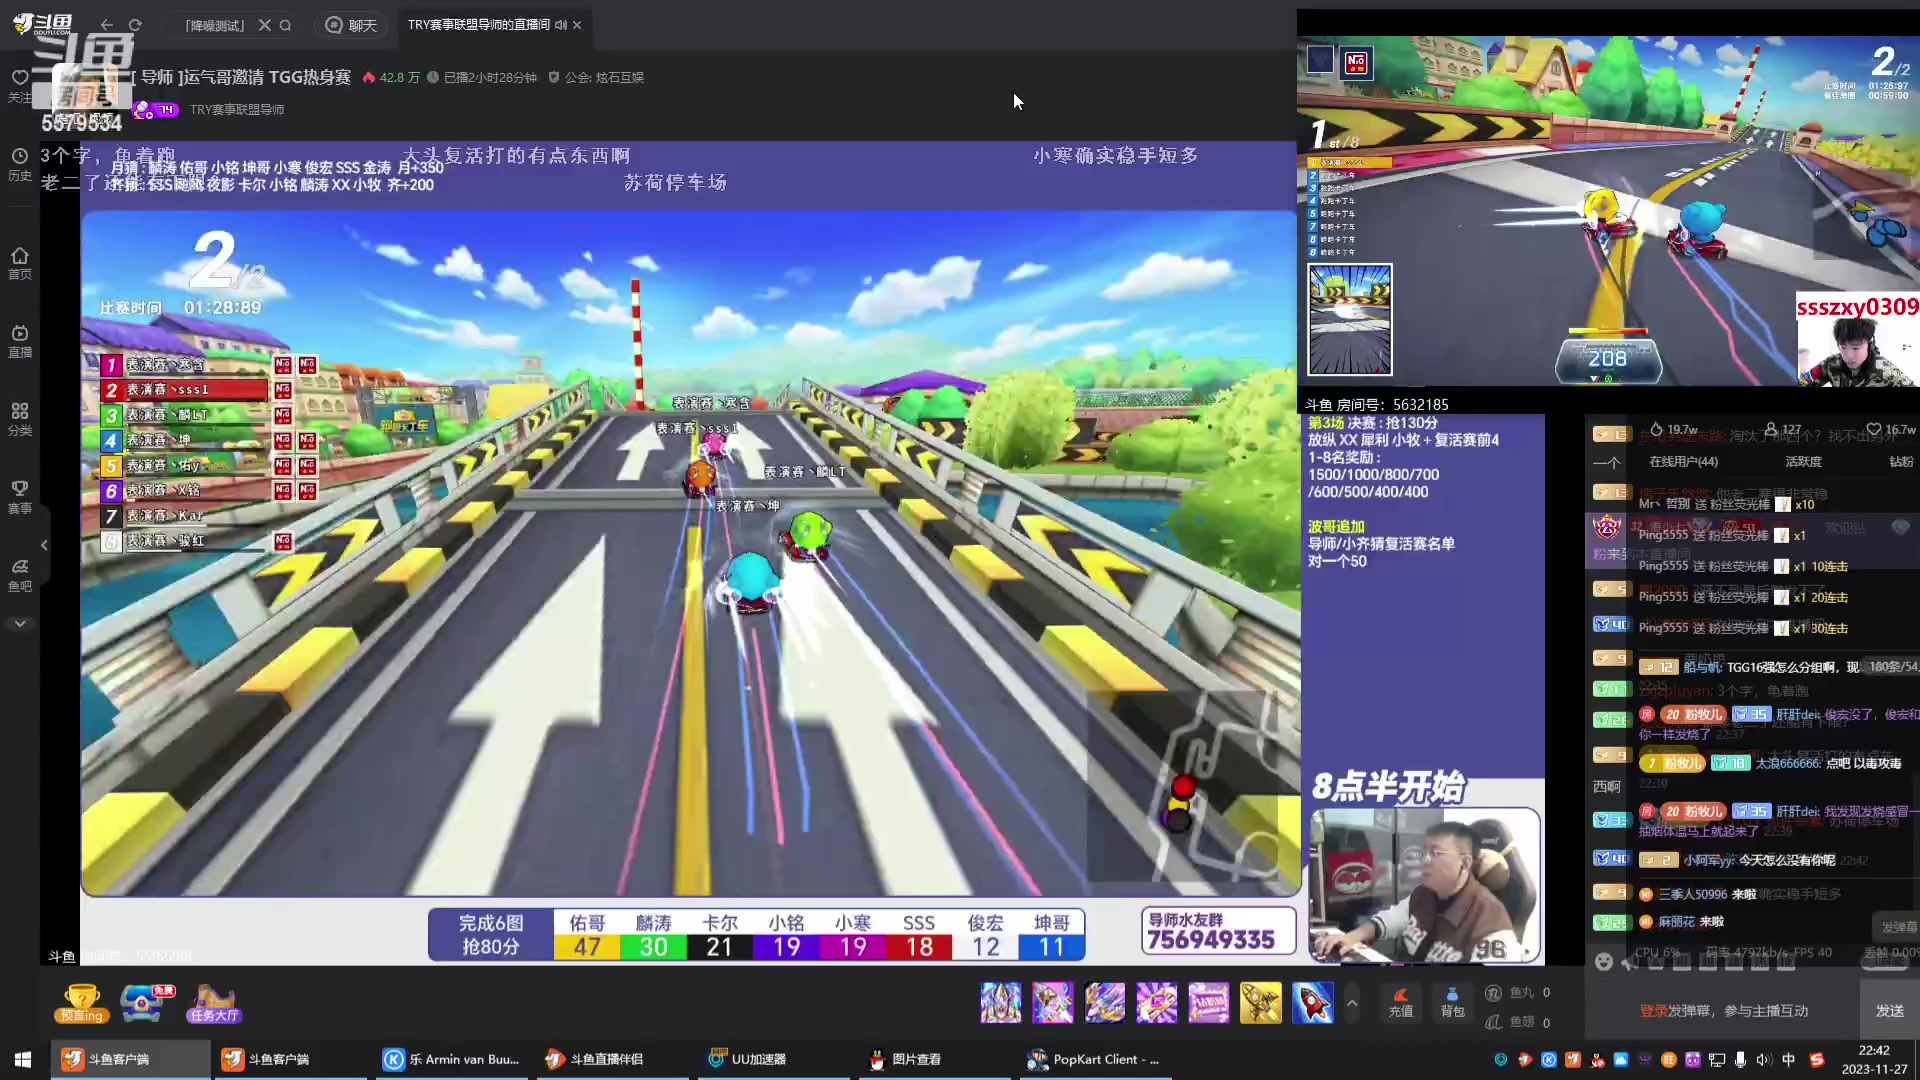
Task: Open the 在线用户(44) tab
Action: 1683,462
